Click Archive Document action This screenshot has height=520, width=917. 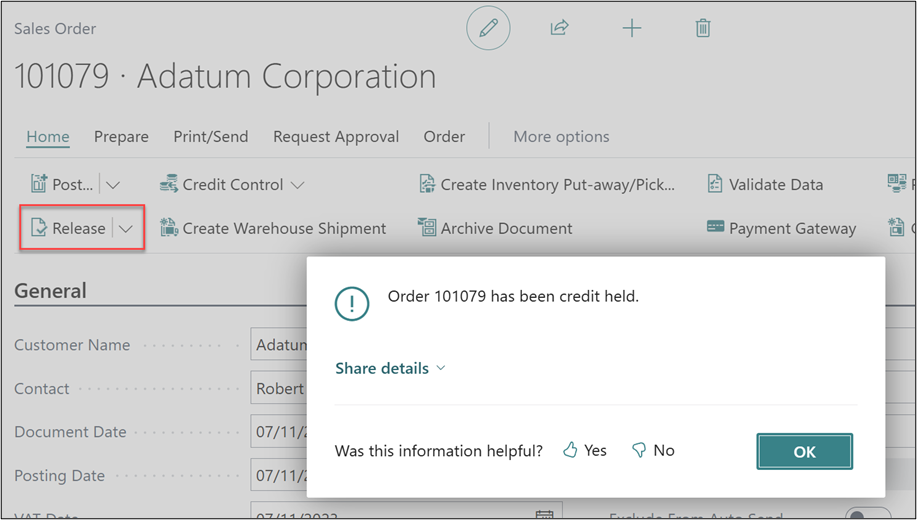tap(495, 228)
